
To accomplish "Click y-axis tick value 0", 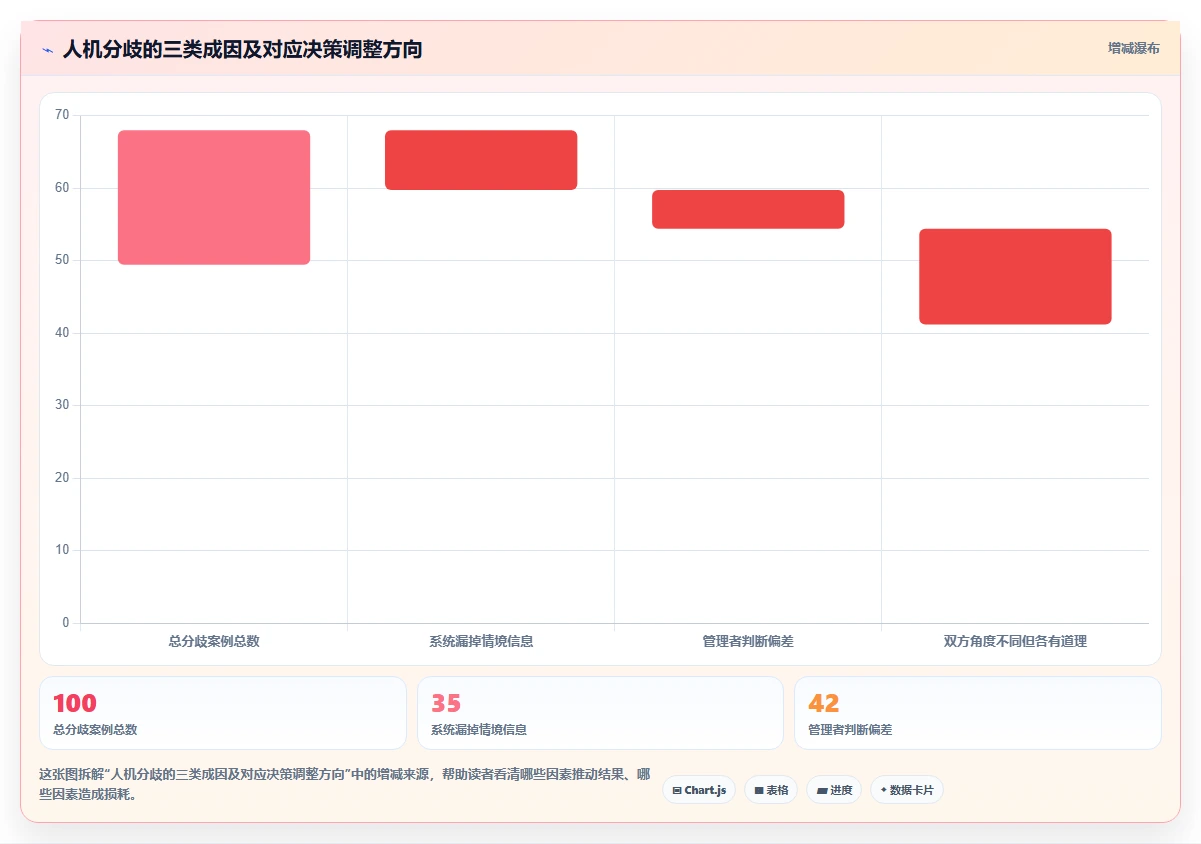I will tap(66, 623).
